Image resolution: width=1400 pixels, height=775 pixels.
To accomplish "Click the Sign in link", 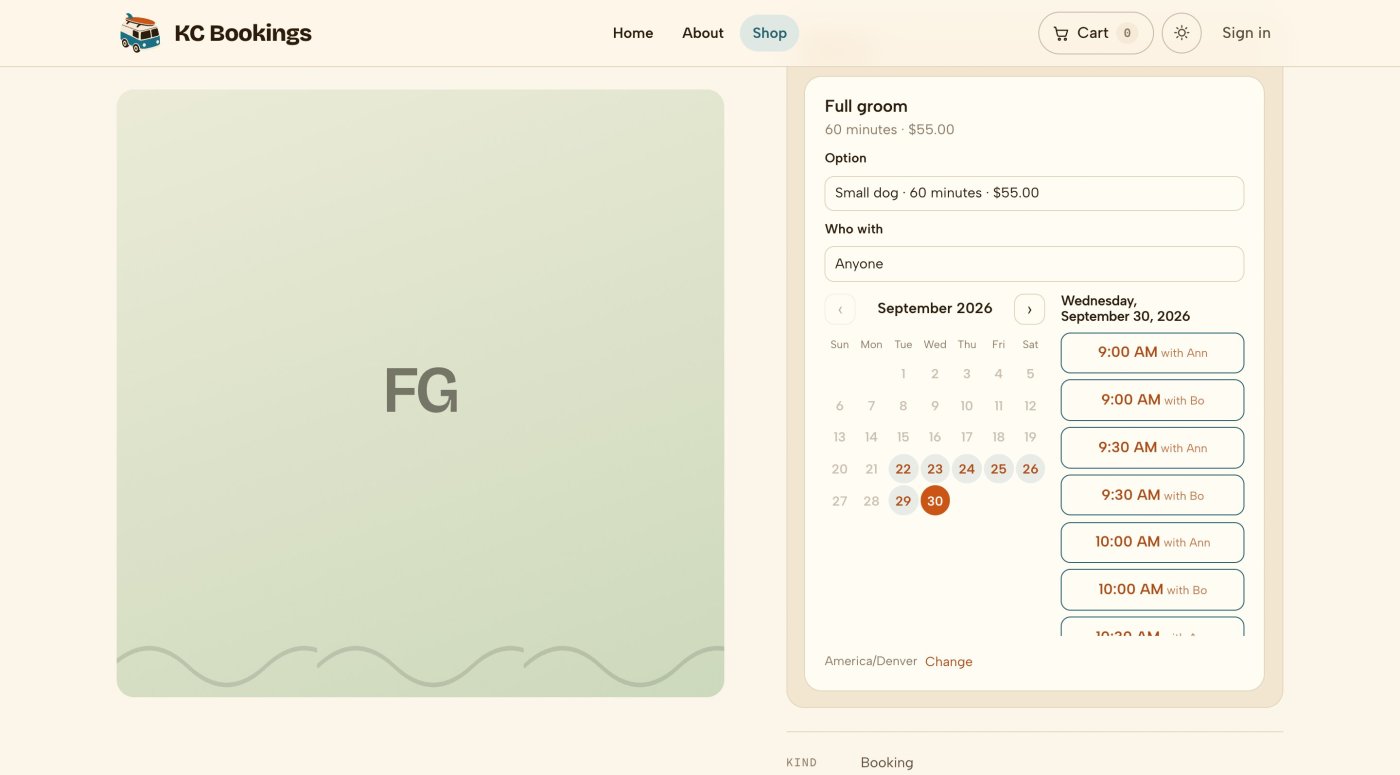I will (1246, 33).
